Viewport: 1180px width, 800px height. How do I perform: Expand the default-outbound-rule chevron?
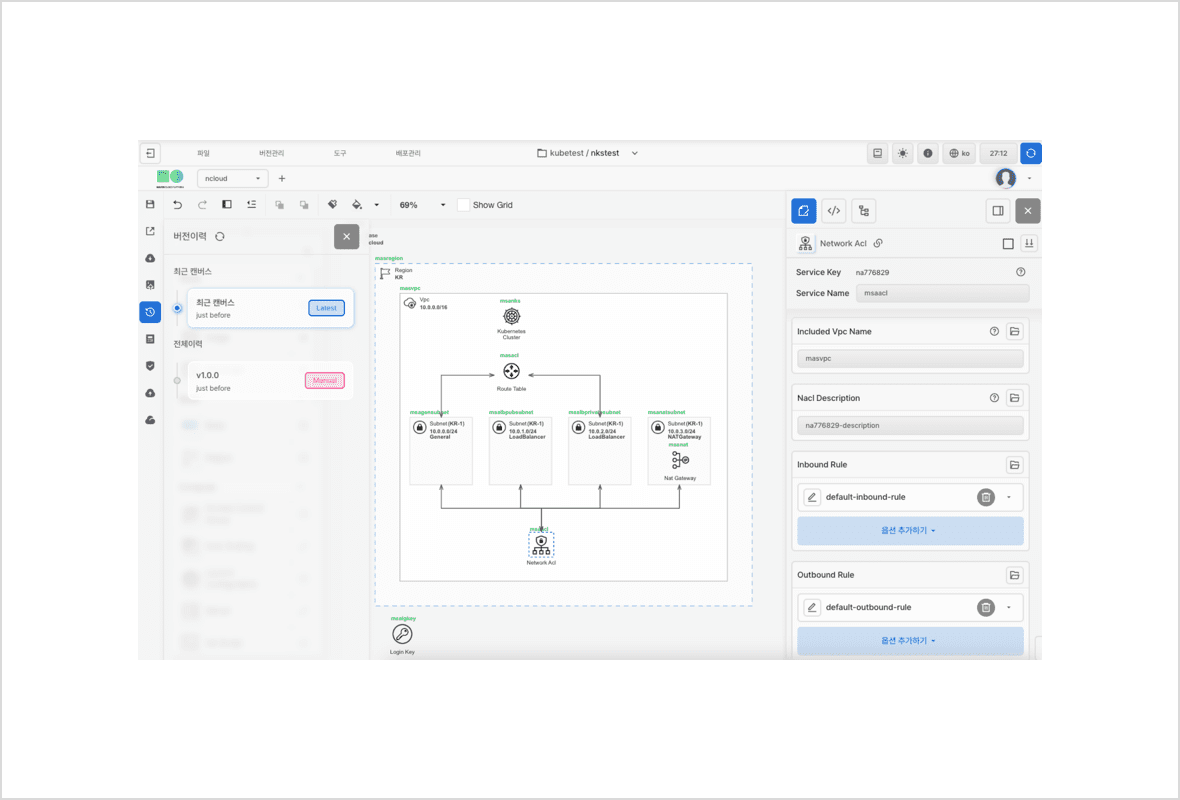pyautogui.click(x=1009, y=607)
